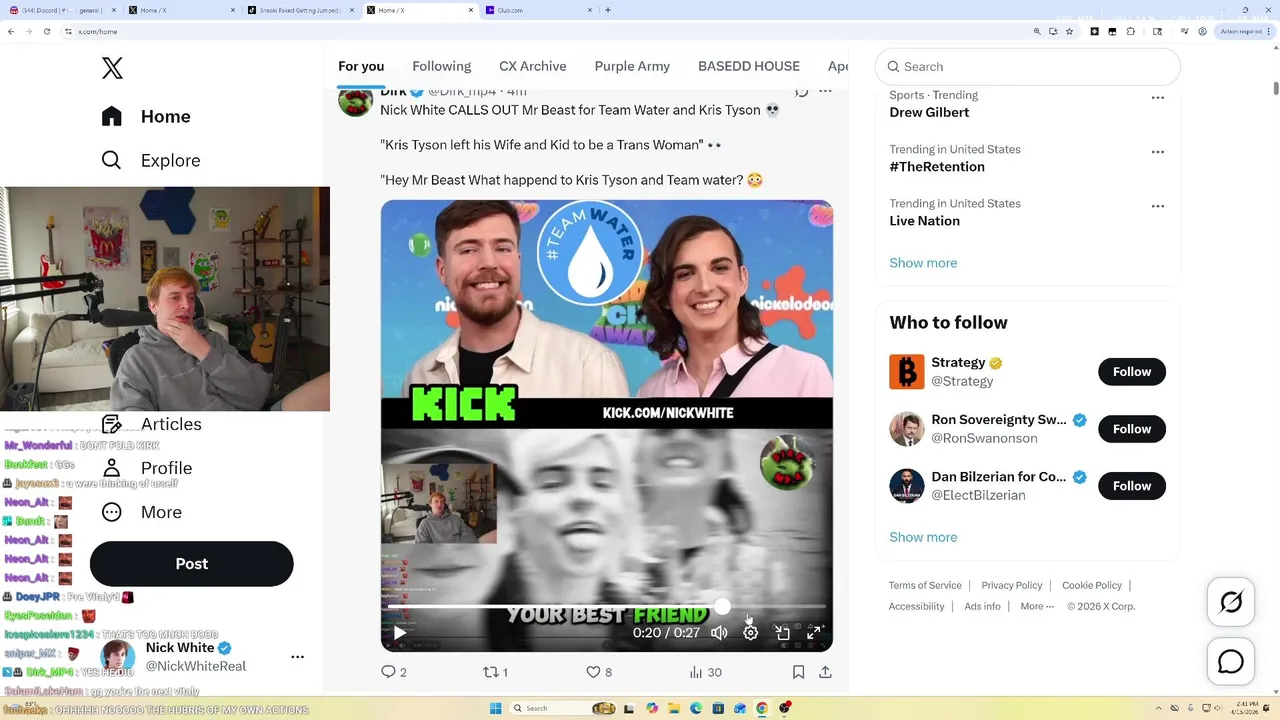Image resolution: width=1280 pixels, height=720 pixels.
Task: Open the Live Nation trending topic
Action: (x=924, y=220)
